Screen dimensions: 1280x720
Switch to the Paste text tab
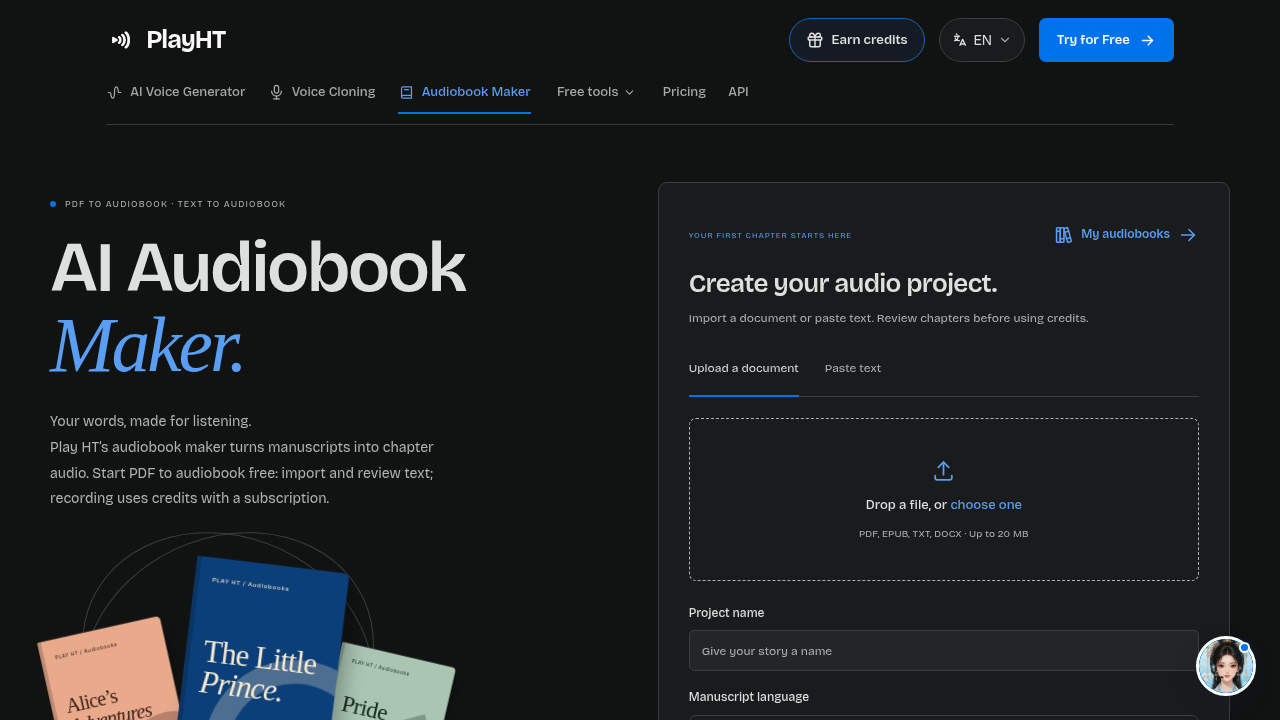(x=853, y=368)
